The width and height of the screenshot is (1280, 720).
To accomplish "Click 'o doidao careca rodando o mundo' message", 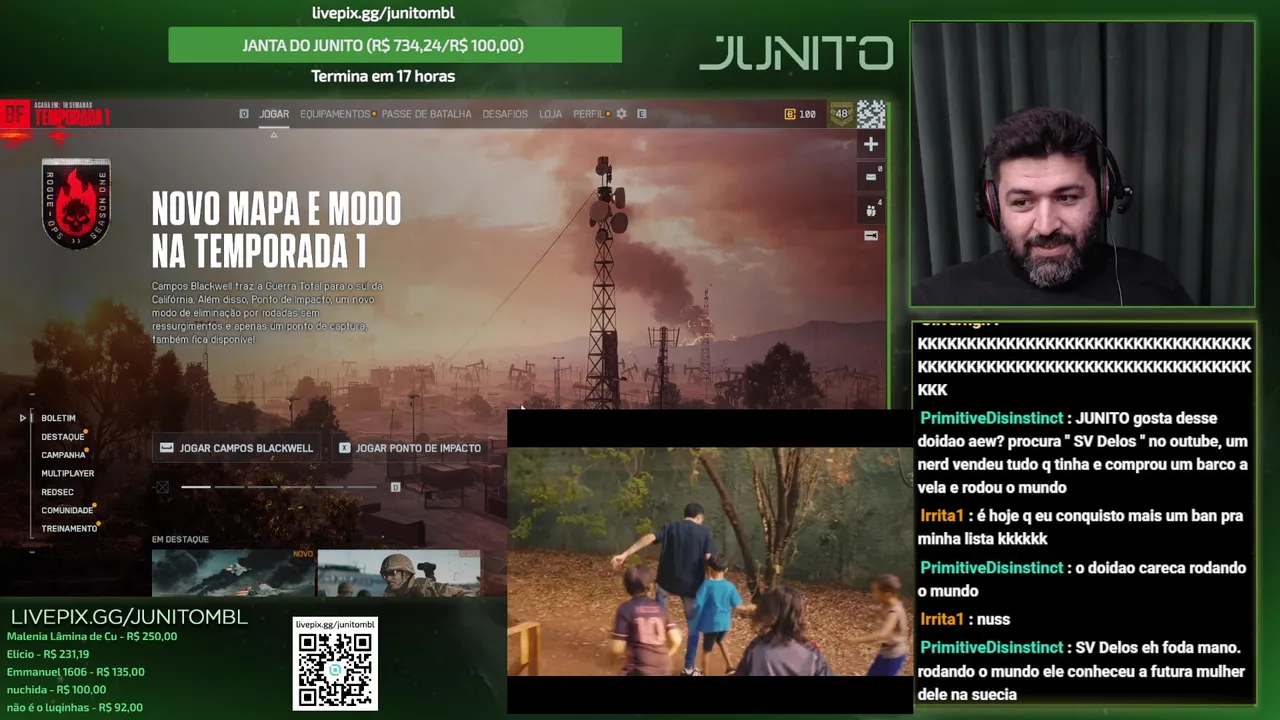I will pos(1084,579).
